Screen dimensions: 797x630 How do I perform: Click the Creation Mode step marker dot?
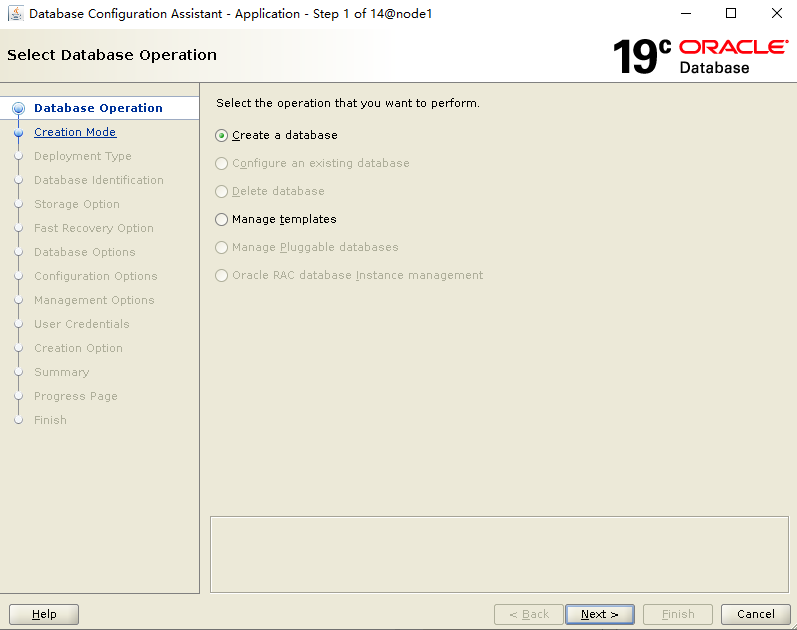click(x=18, y=132)
